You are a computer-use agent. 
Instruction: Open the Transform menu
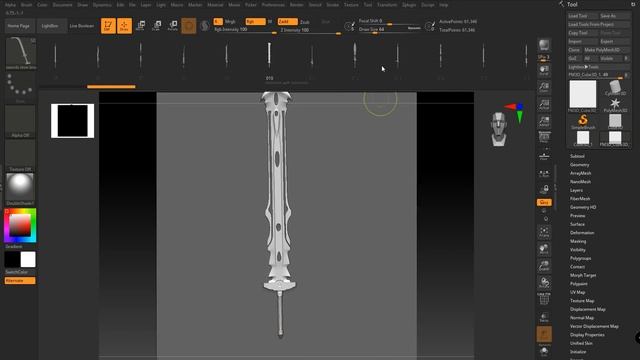pos(387,5)
